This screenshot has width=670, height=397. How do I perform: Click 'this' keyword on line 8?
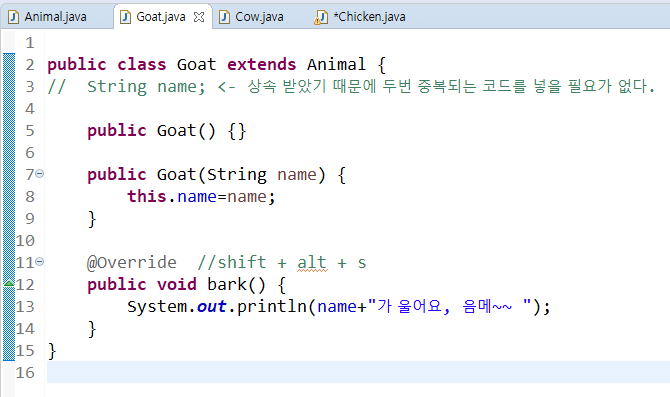(147, 197)
